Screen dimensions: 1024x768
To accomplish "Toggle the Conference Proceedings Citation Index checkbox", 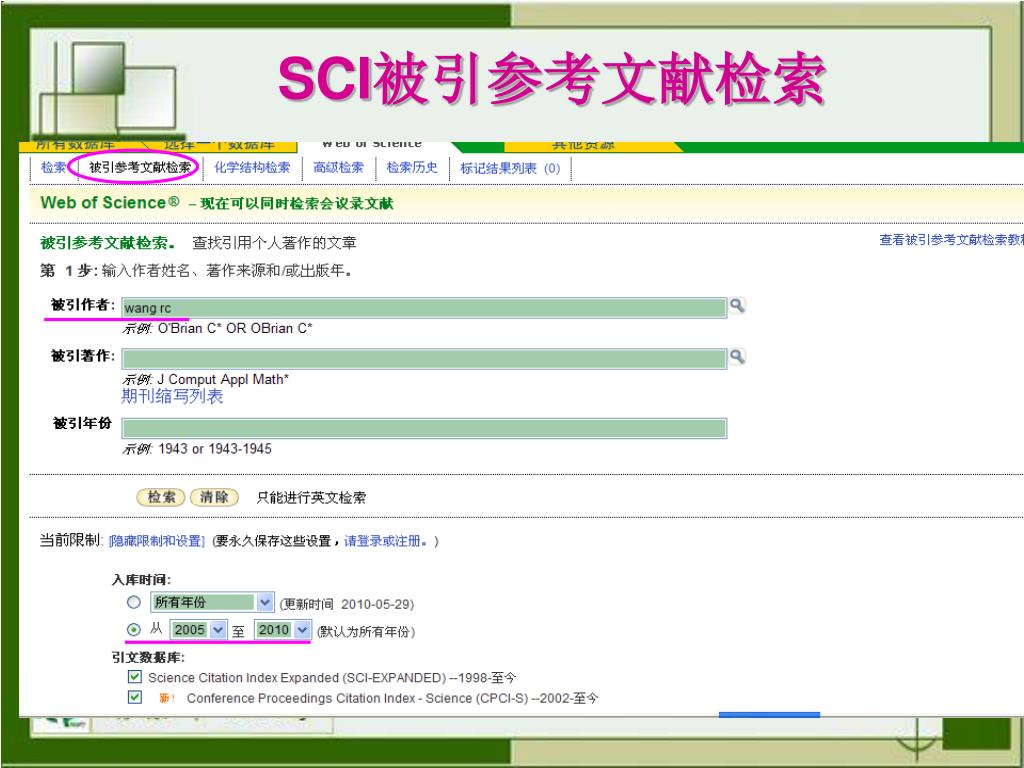I will [x=135, y=697].
